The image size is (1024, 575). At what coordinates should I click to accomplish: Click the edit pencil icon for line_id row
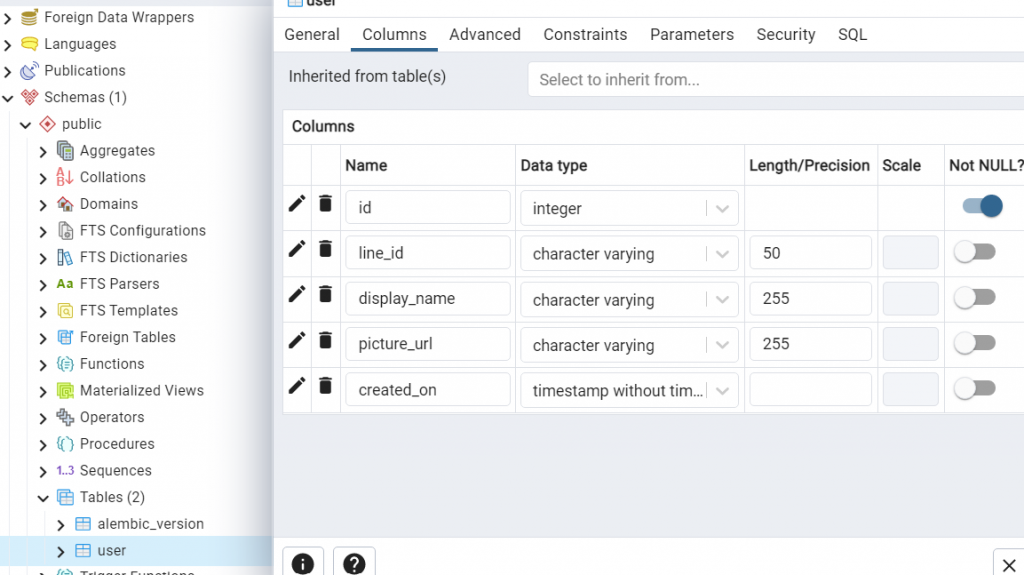297,249
